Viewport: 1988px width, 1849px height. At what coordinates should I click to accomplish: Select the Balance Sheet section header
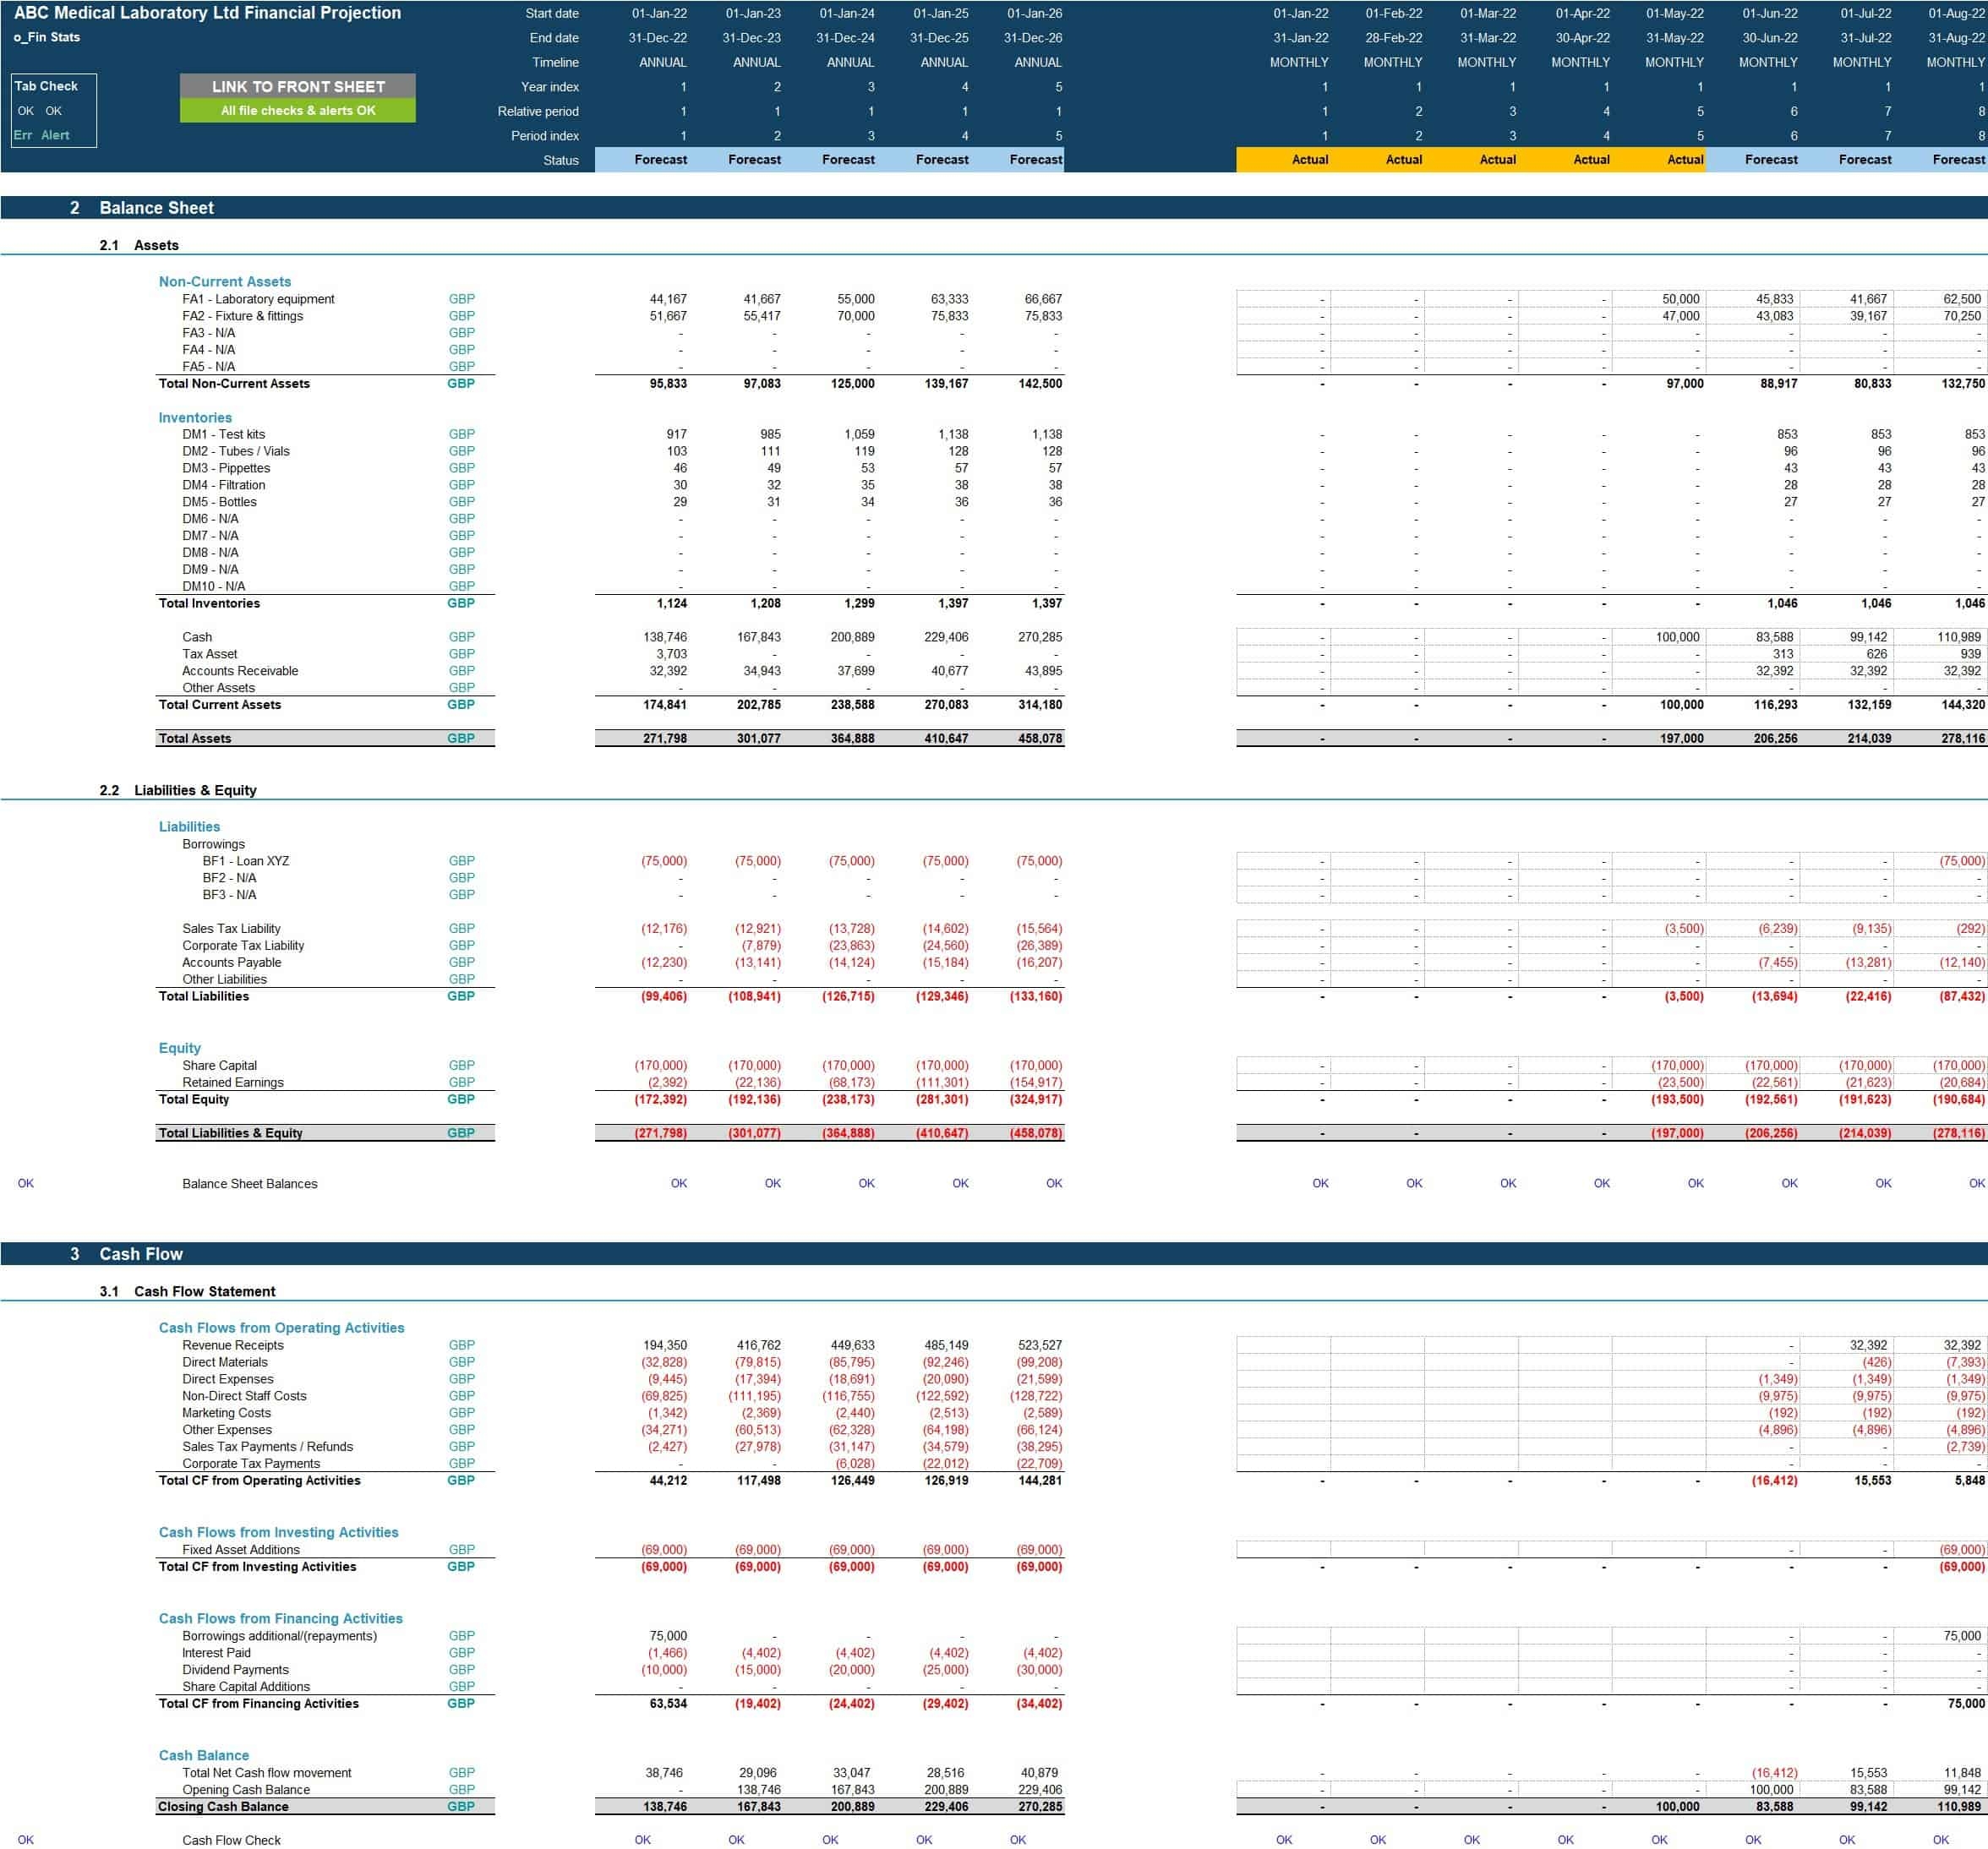tap(156, 208)
